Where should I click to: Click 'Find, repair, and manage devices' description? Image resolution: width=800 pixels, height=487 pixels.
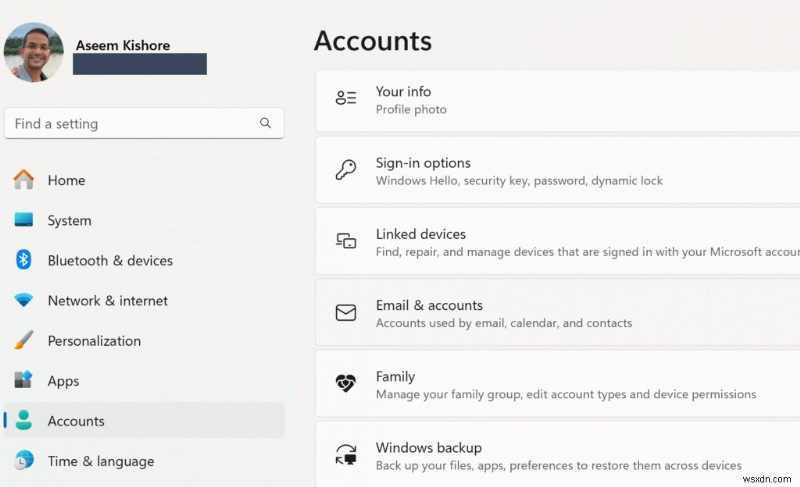588,252
